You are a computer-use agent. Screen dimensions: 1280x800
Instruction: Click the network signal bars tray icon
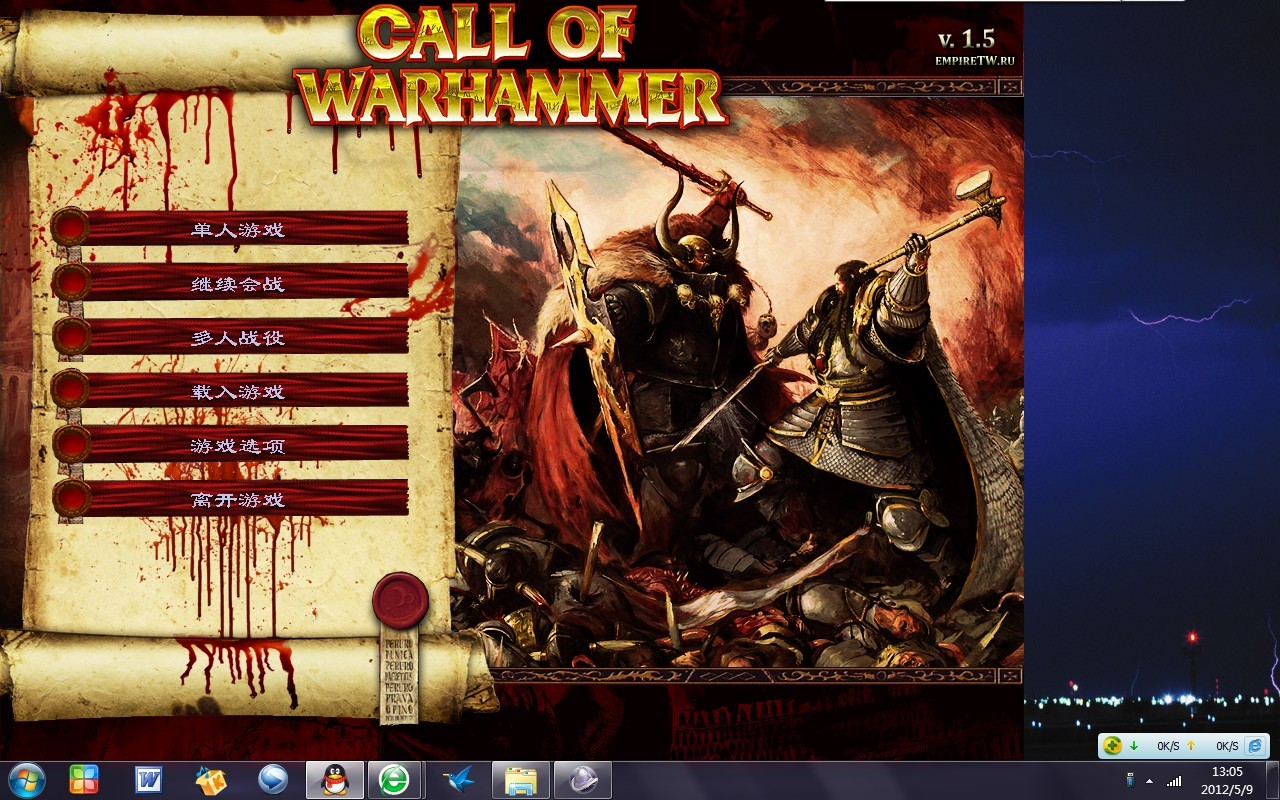(x=1174, y=780)
